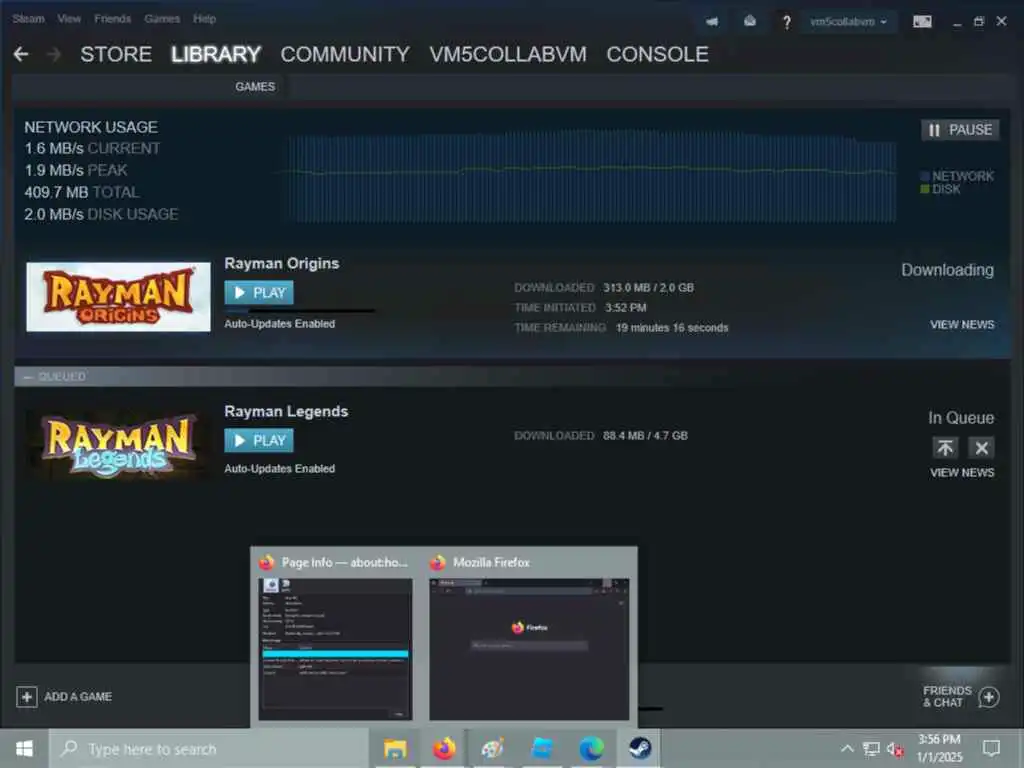Show hidden system tray icons
The image size is (1024, 768).
click(x=847, y=749)
